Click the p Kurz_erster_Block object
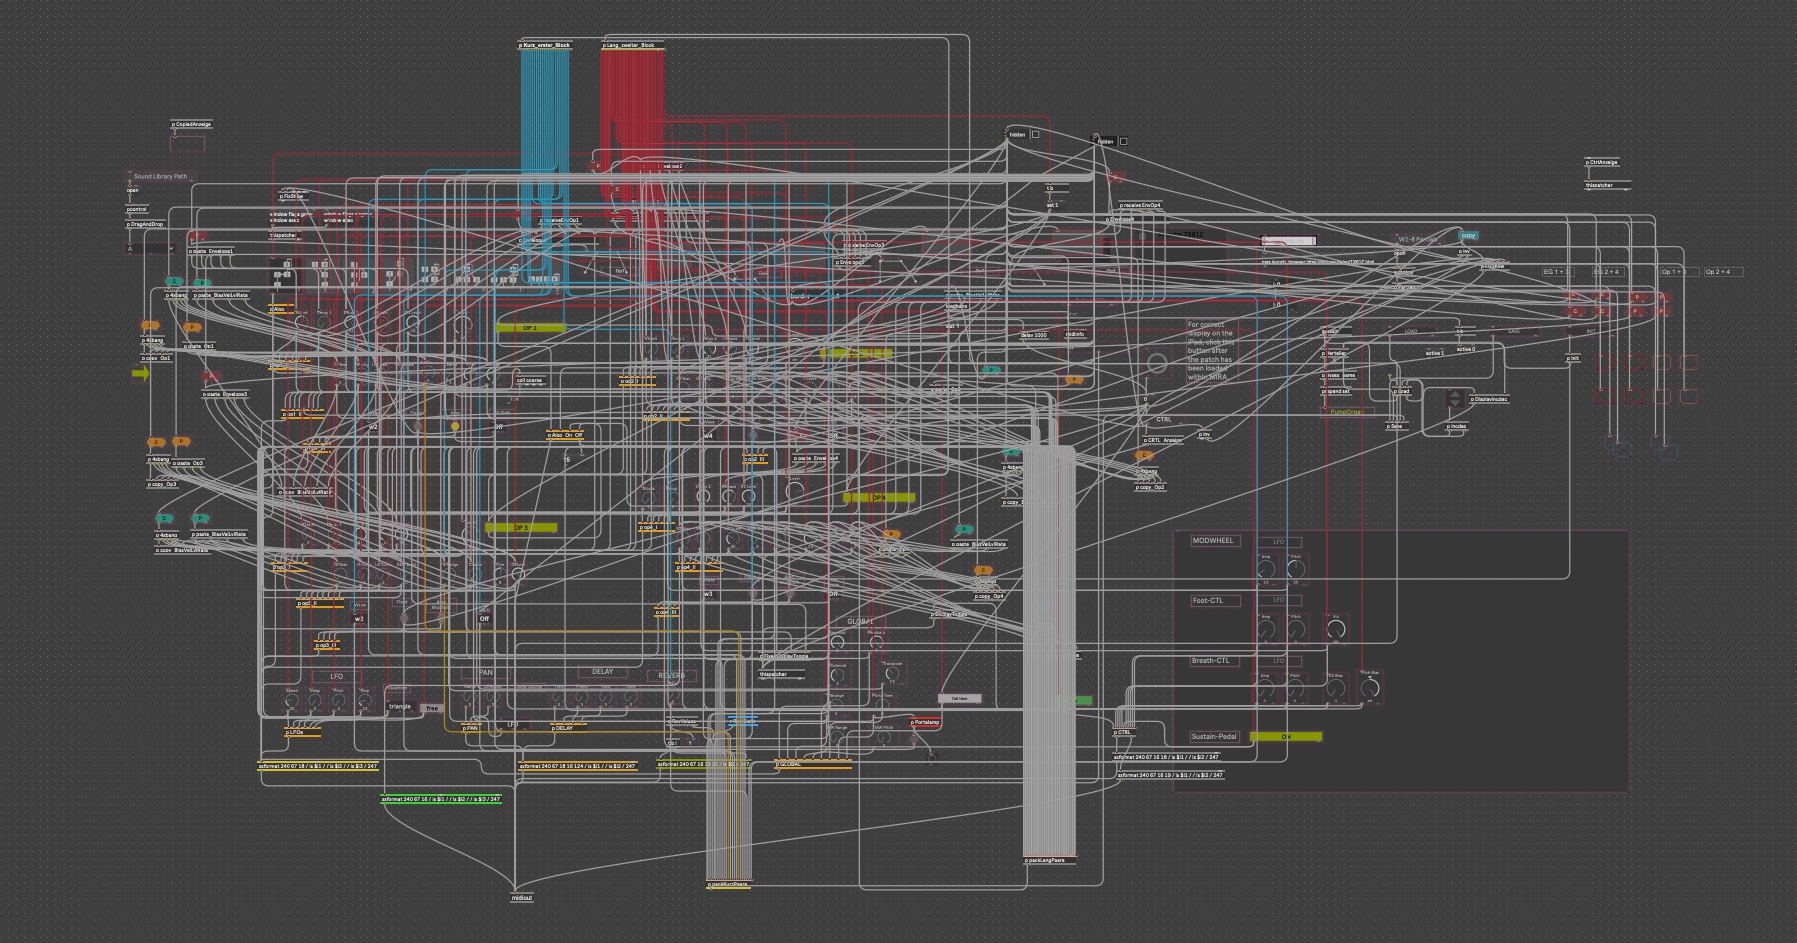Screen dimensions: 1797x943 coord(545,45)
